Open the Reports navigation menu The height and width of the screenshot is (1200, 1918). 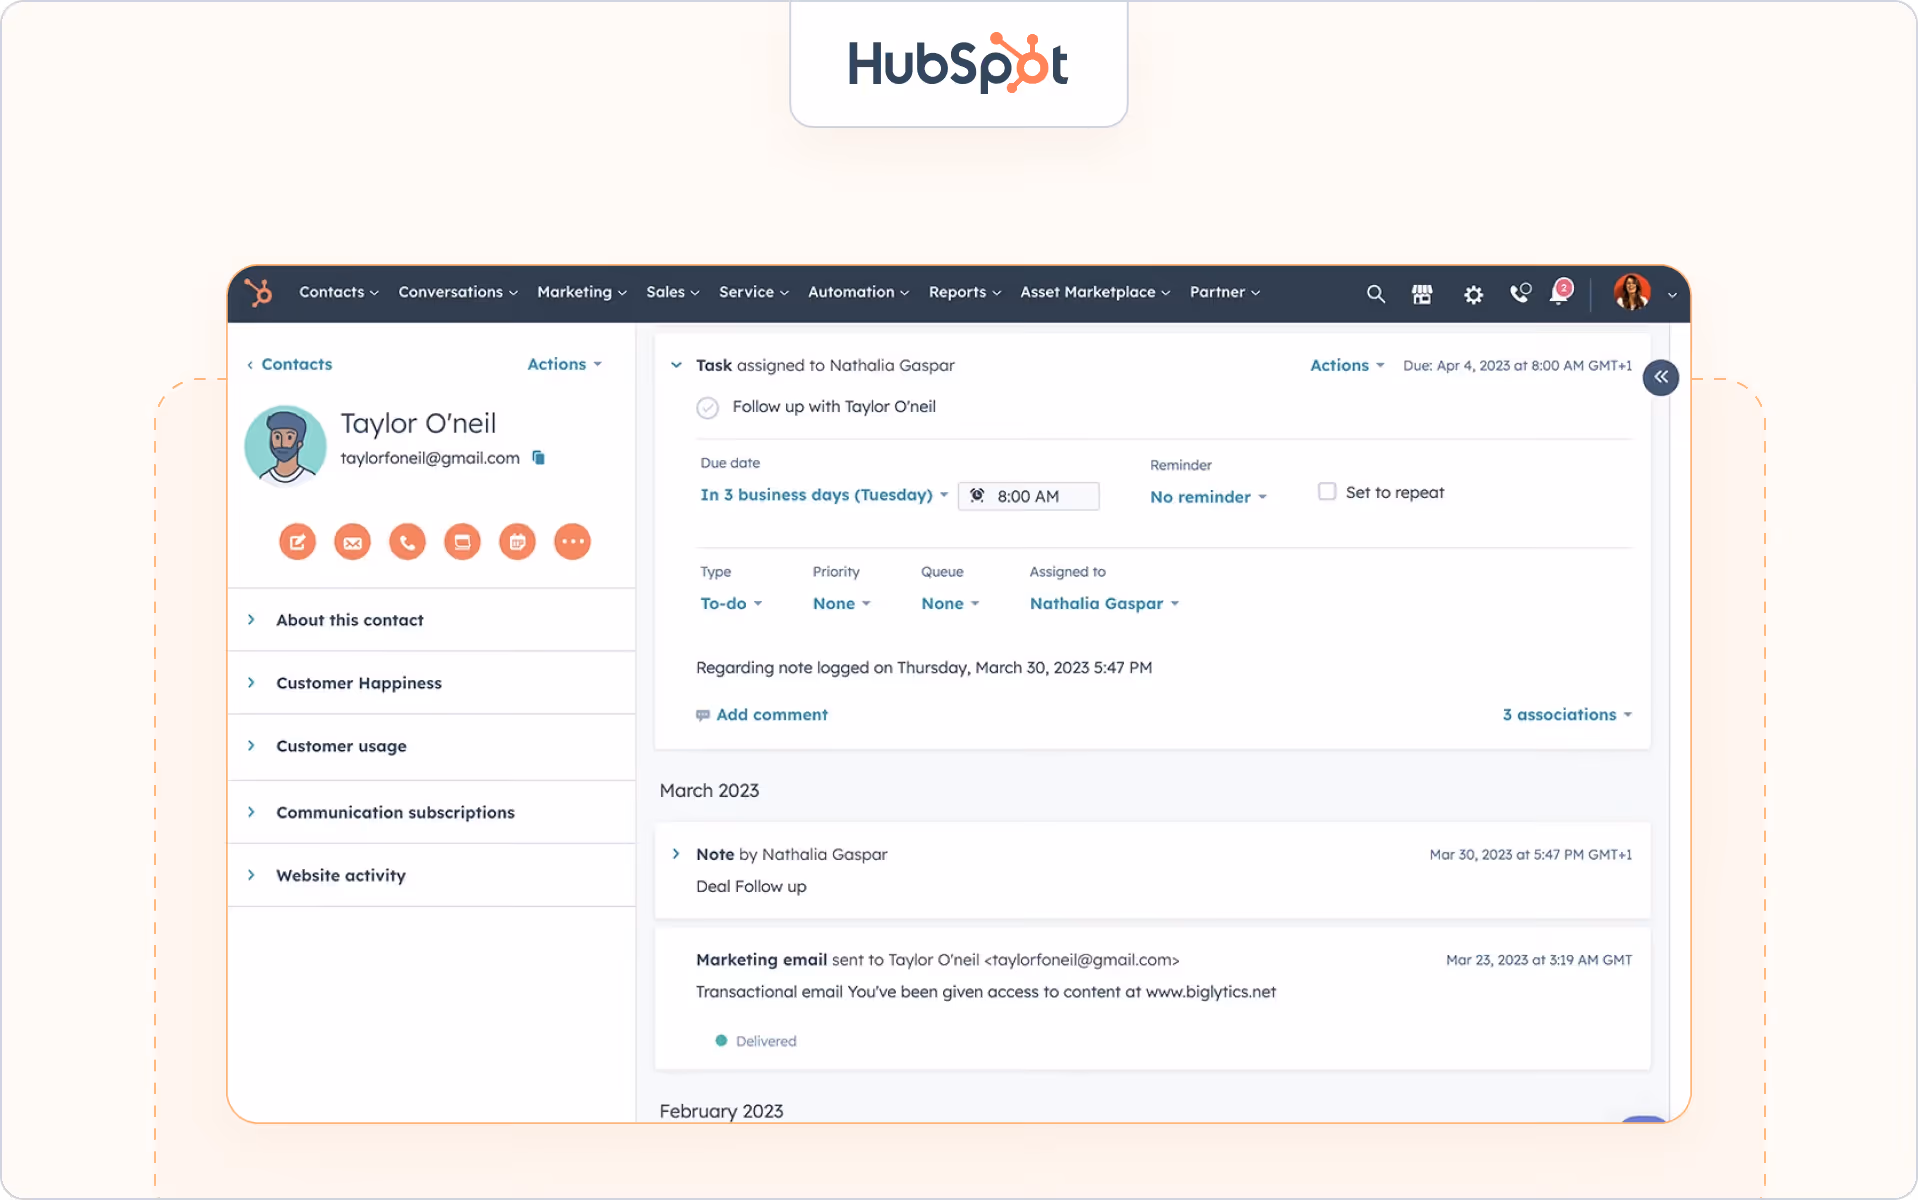click(x=965, y=292)
